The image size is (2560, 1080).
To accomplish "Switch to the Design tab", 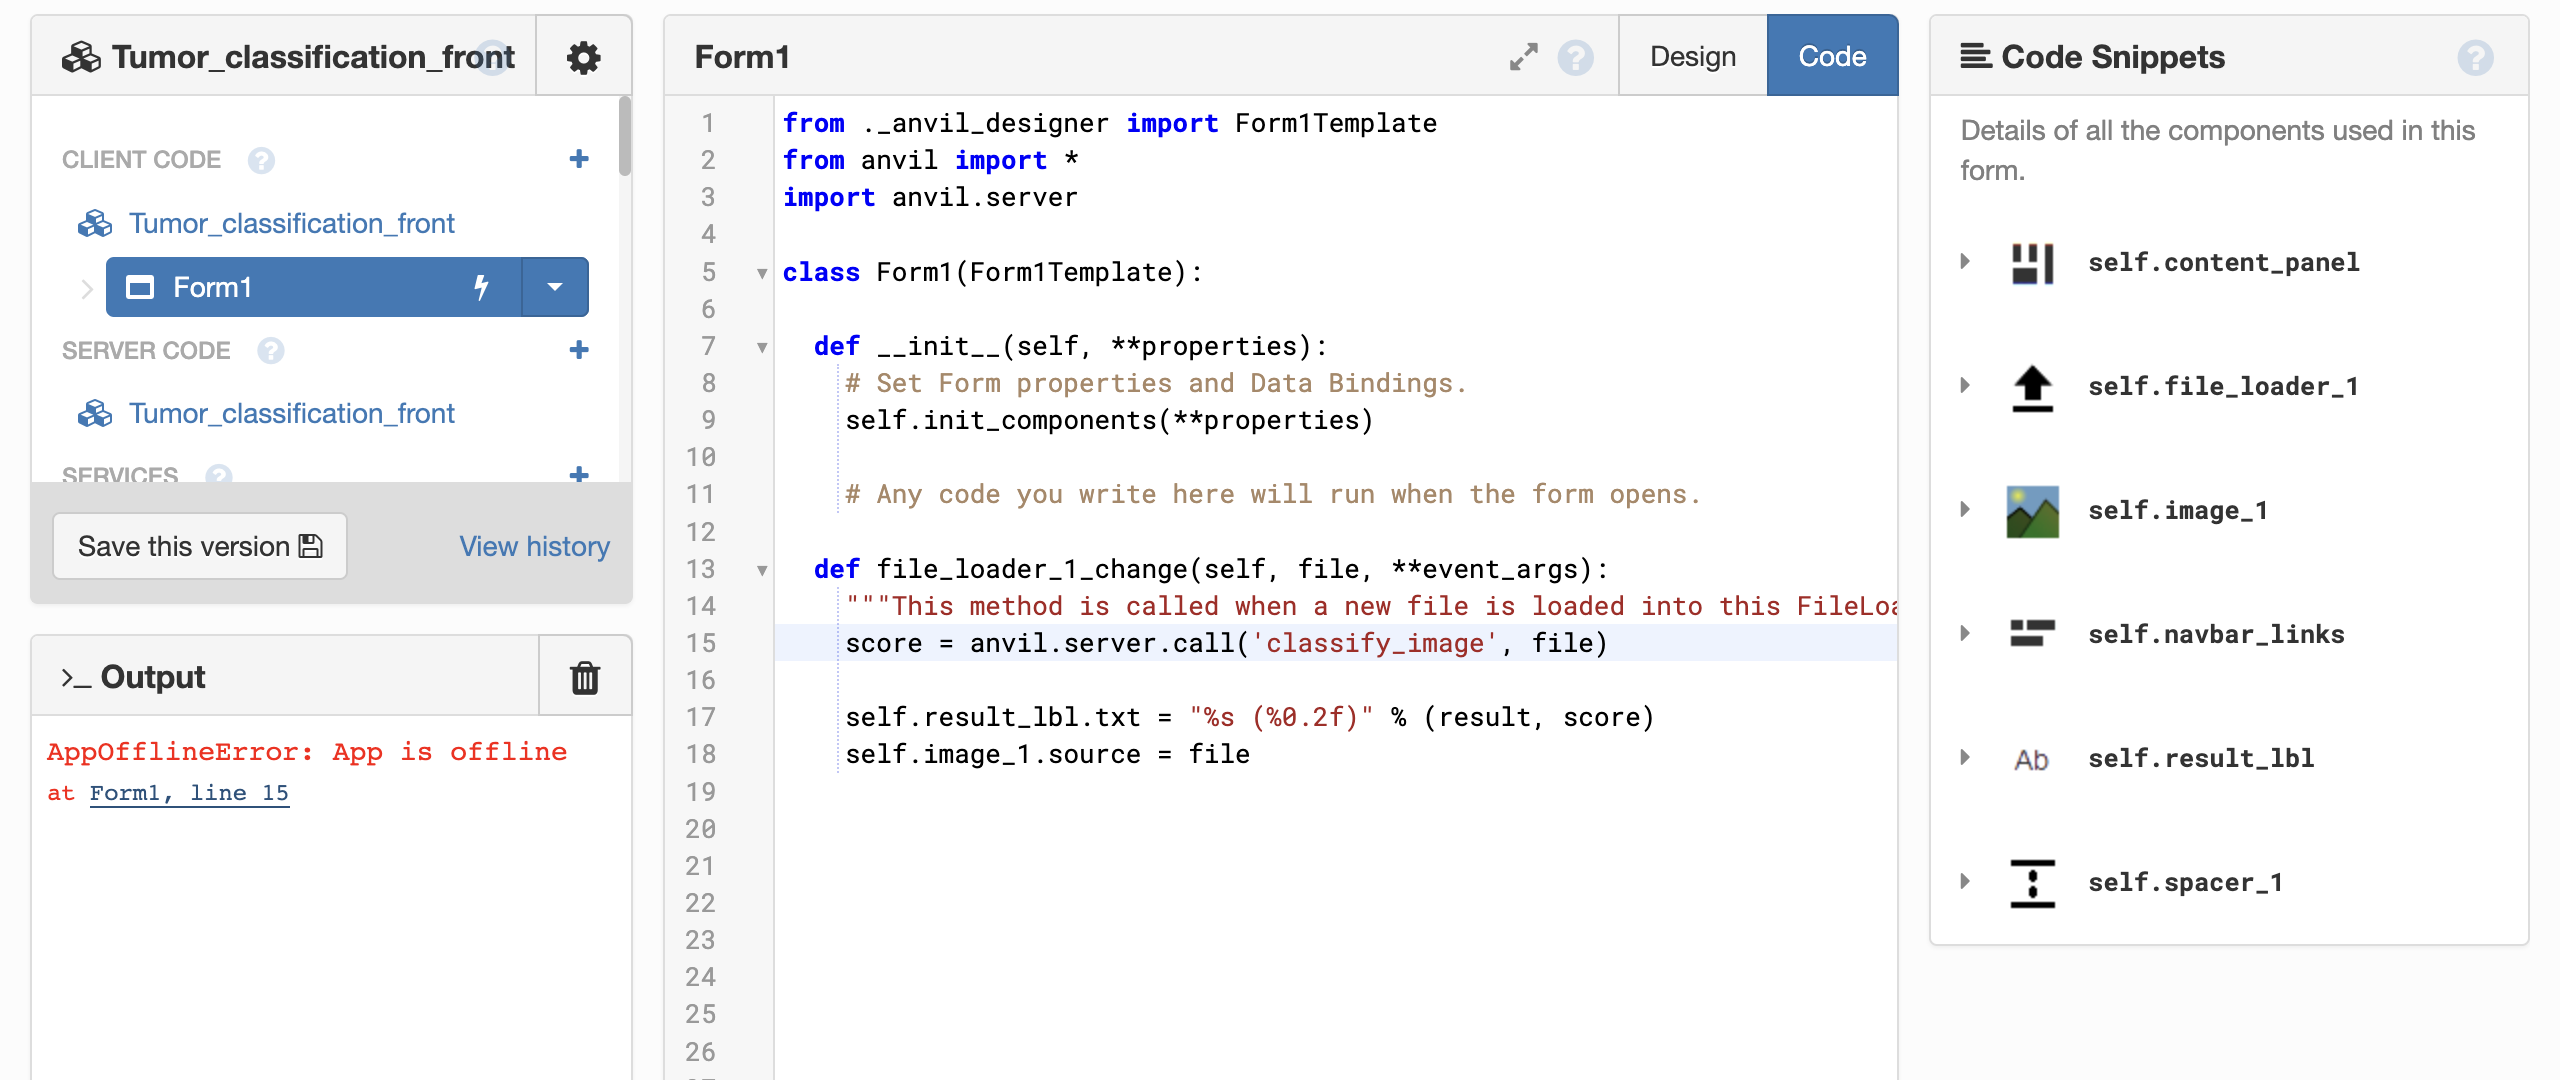I will pyautogui.click(x=1691, y=56).
